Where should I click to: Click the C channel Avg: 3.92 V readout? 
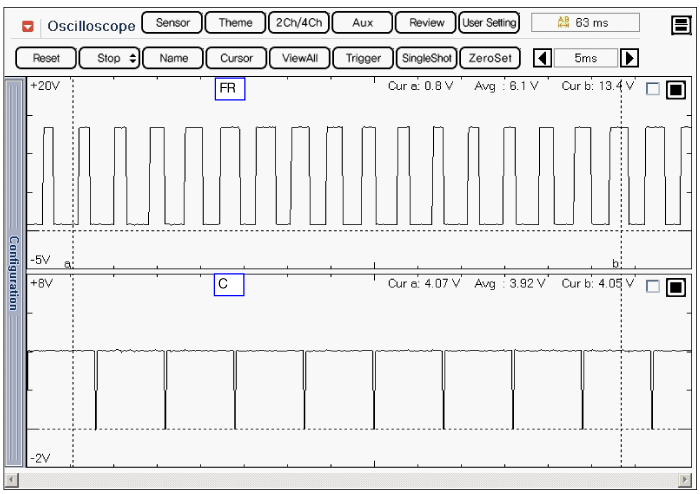click(x=510, y=283)
